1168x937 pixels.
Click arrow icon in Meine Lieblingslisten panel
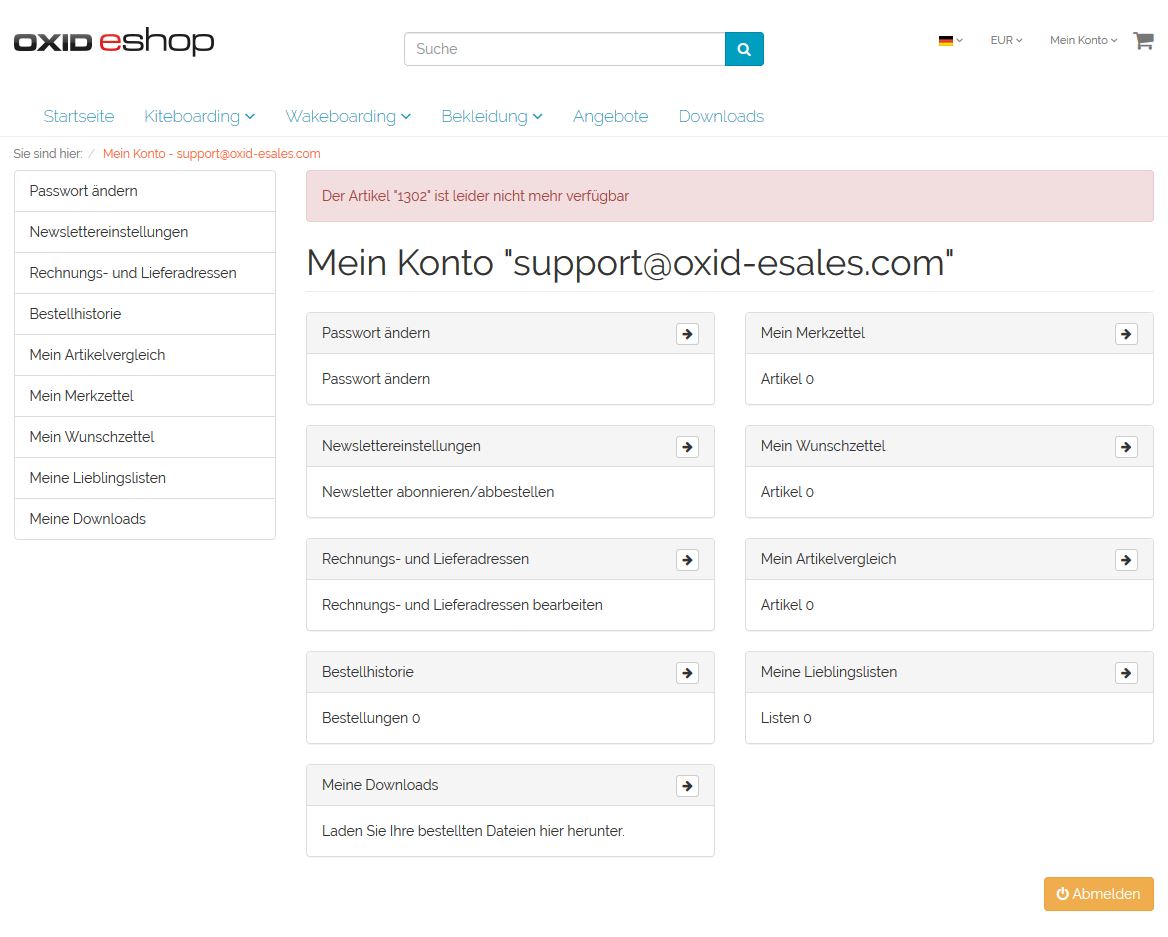coord(1126,673)
